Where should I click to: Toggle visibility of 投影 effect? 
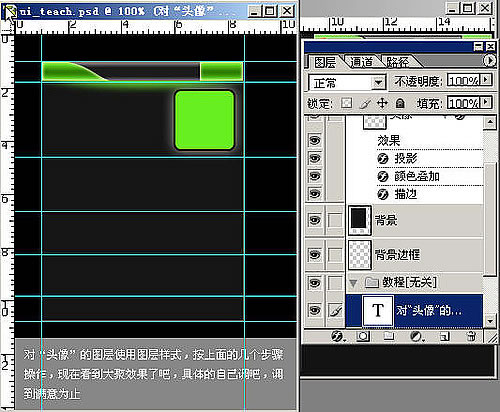(314, 158)
